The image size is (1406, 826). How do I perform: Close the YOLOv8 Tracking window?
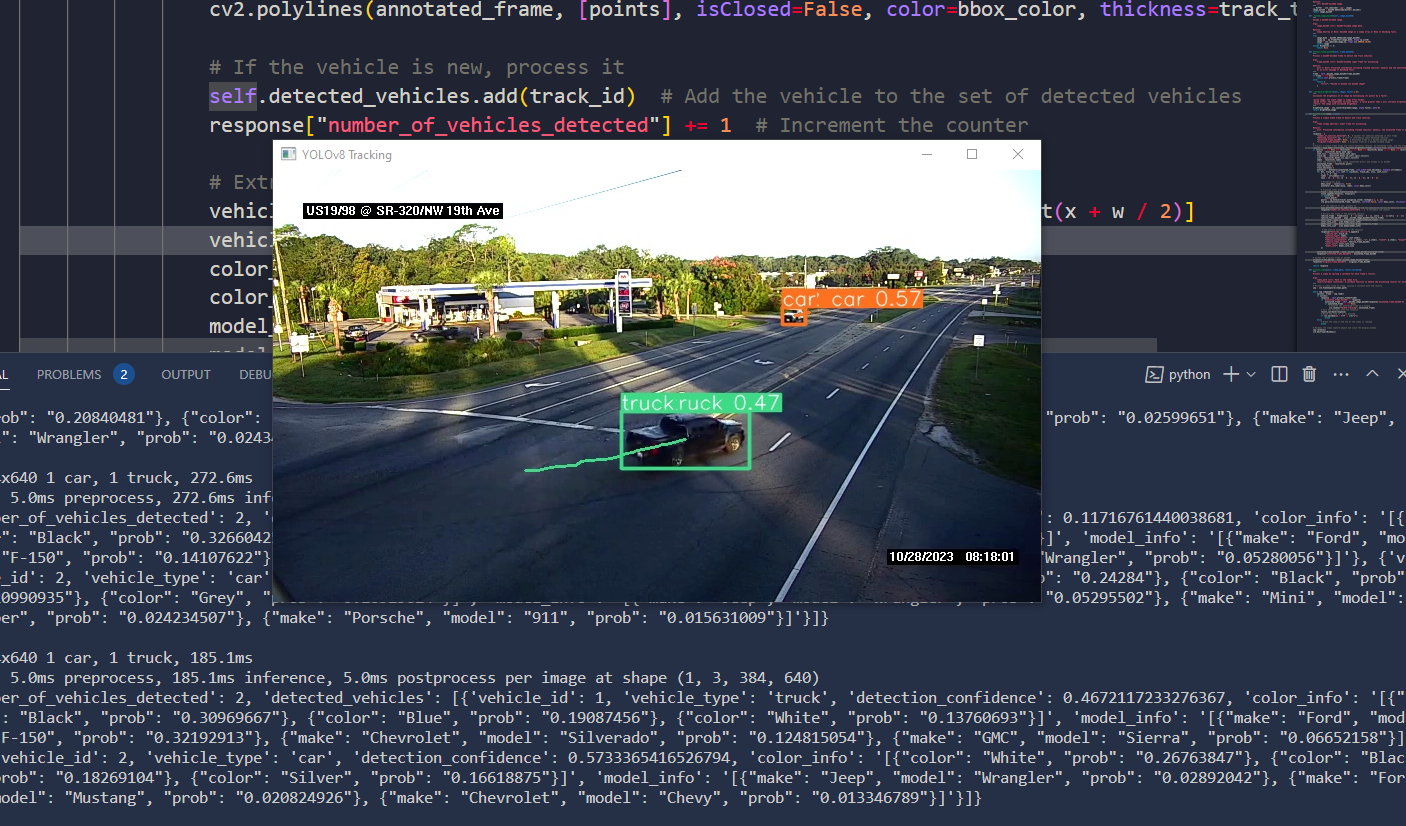click(1018, 155)
